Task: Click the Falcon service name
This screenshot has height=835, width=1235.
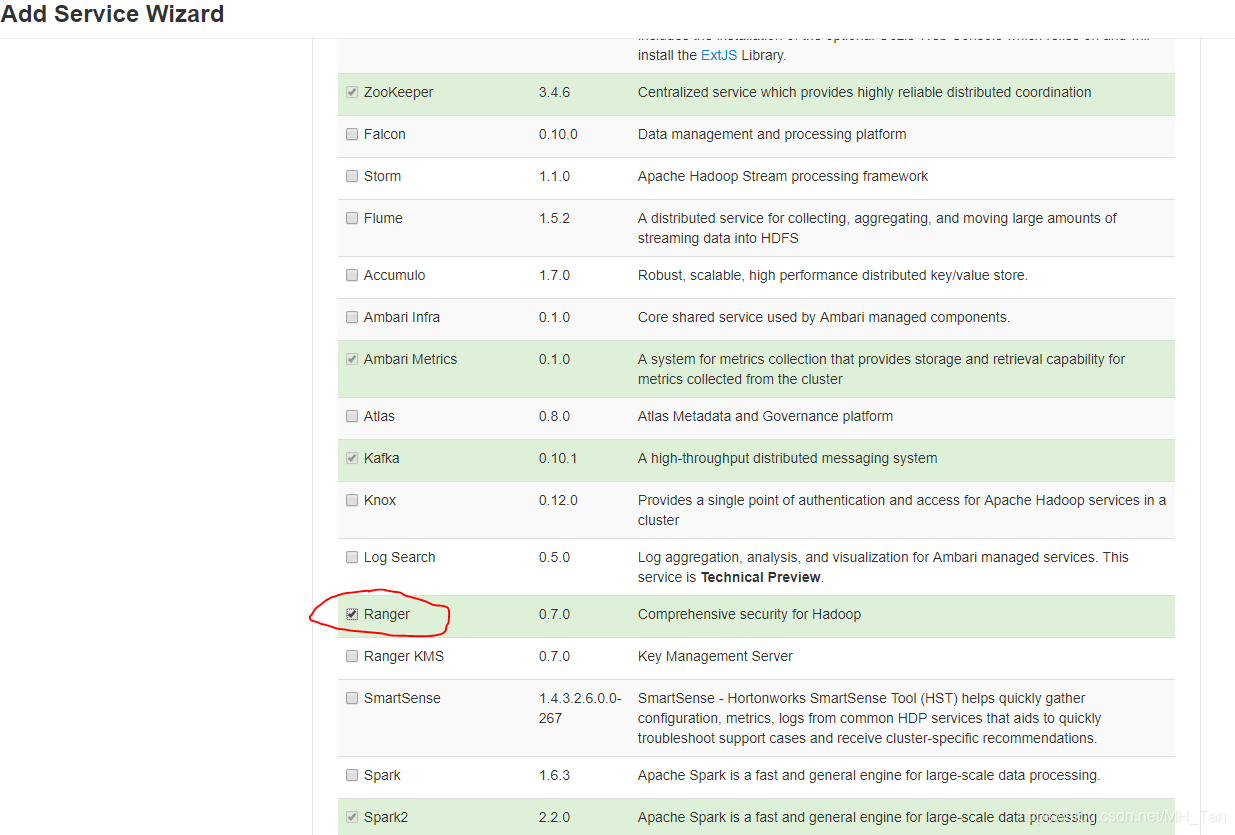Action: [x=385, y=134]
